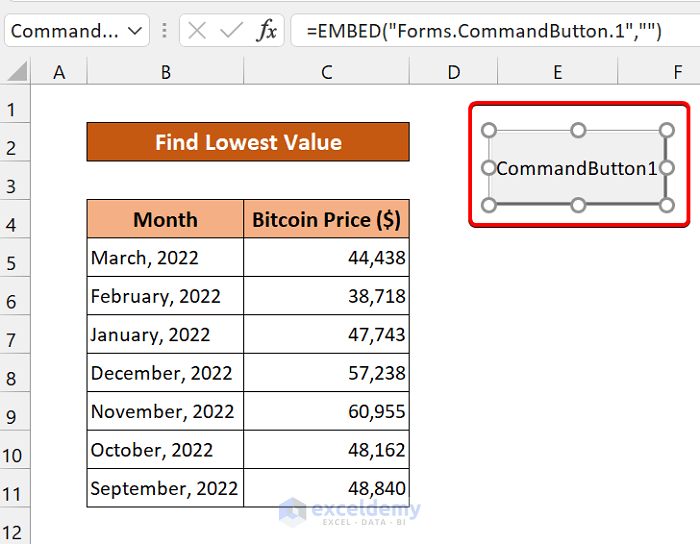Image resolution: width=700 pixels, height=544 pixels.
Task: Open the Name Box dropdown arrow
Action: pos(134,31)
